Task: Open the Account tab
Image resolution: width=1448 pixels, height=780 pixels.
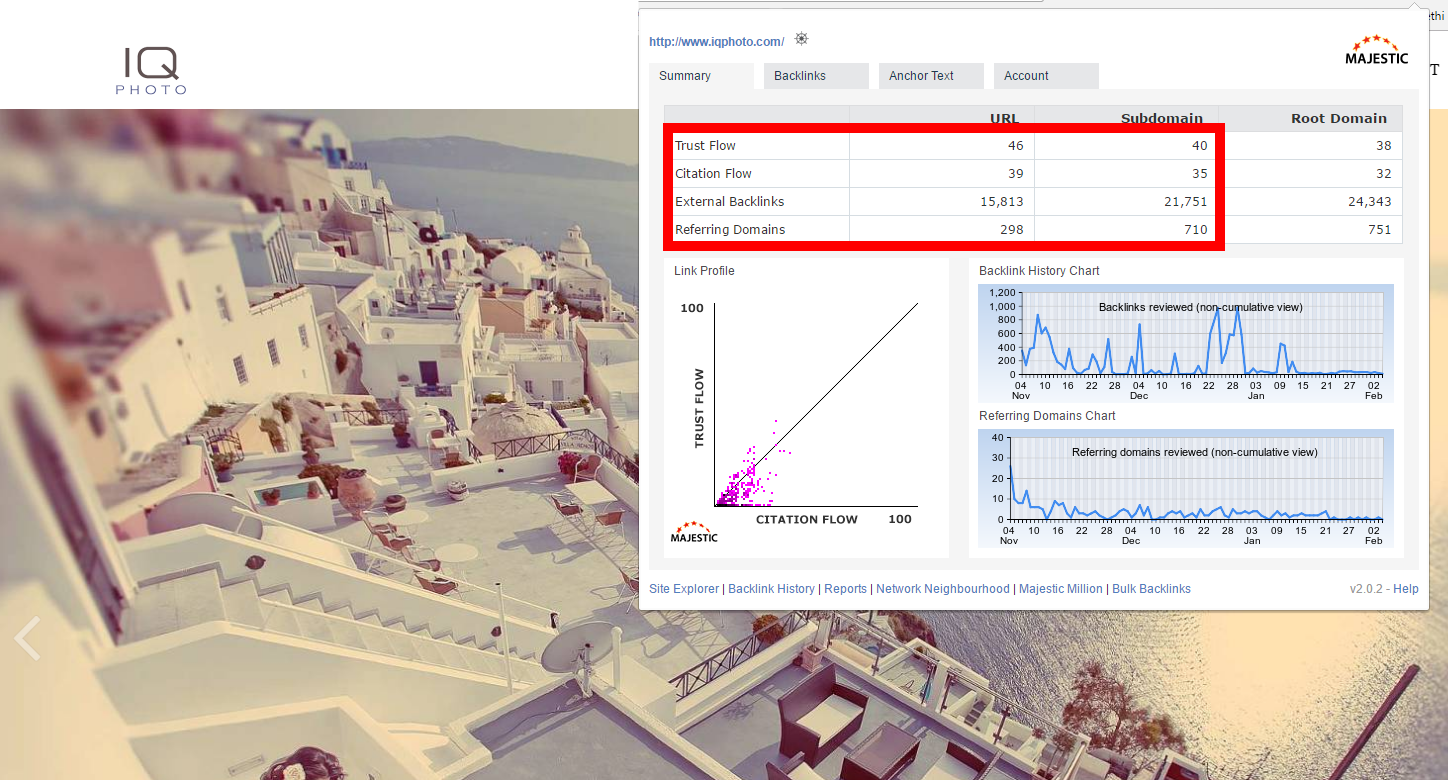Action: coord(1046,76)
